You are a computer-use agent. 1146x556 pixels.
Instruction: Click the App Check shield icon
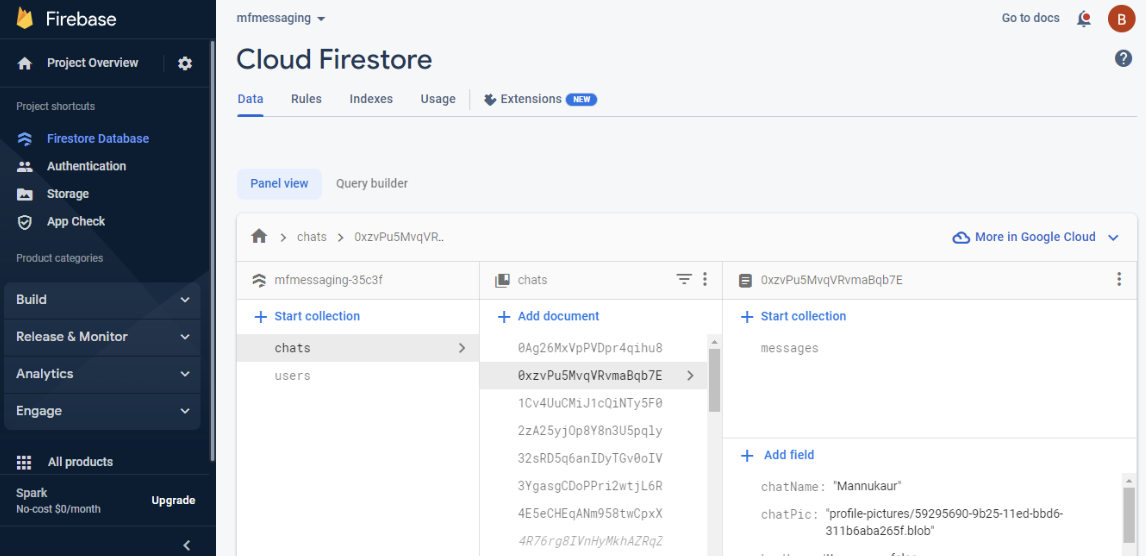[25, 222]
